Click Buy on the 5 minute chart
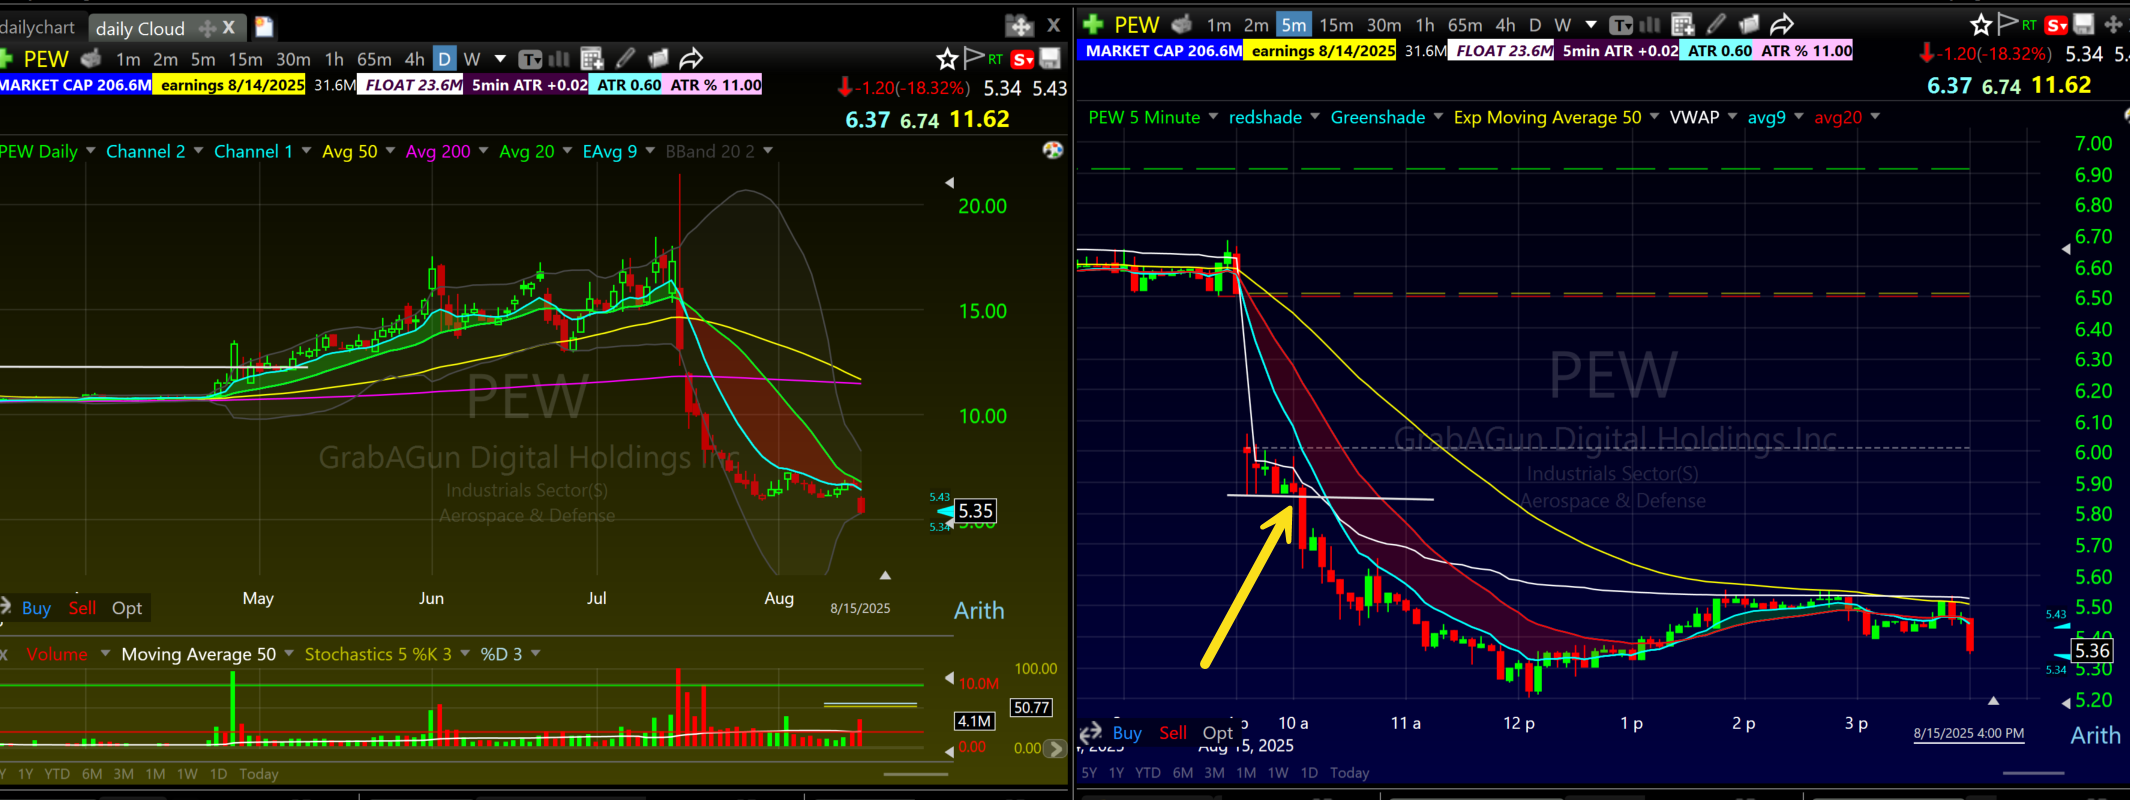This screenshot has width=2130, height=800. pyautogui.click(x=1127, y=733)
